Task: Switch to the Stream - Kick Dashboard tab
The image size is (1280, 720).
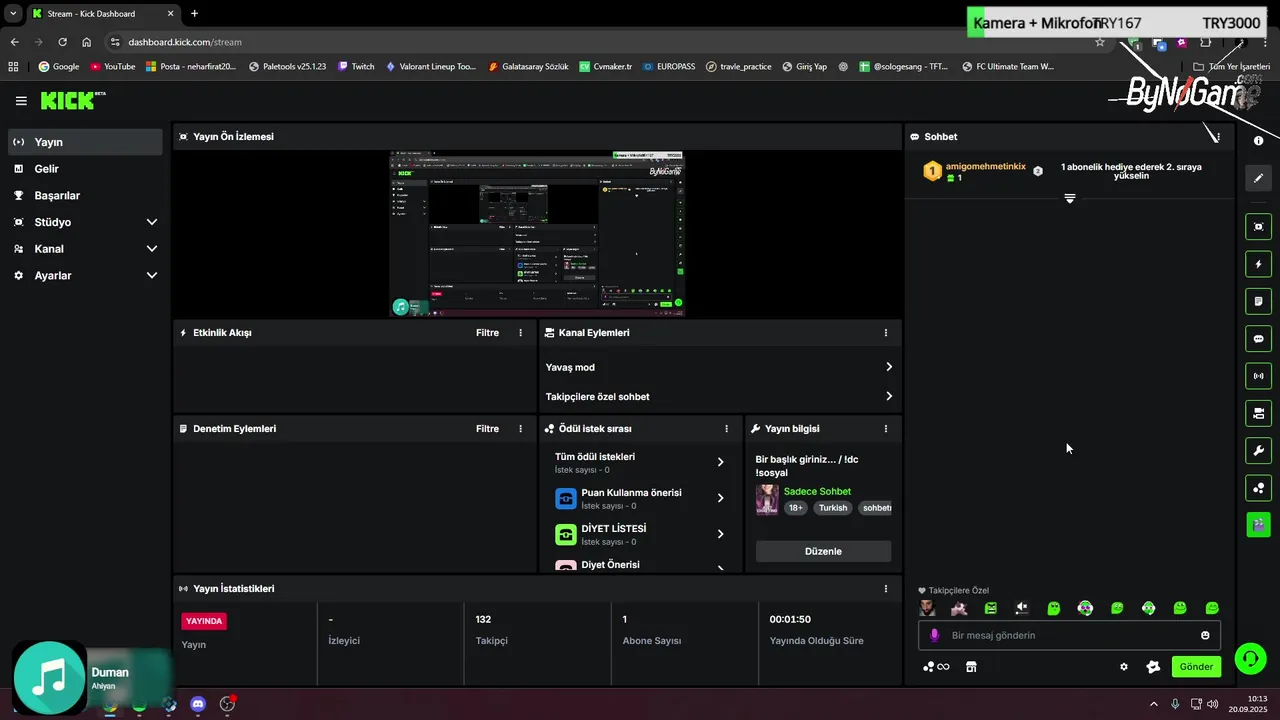Action: pos(103,14)
